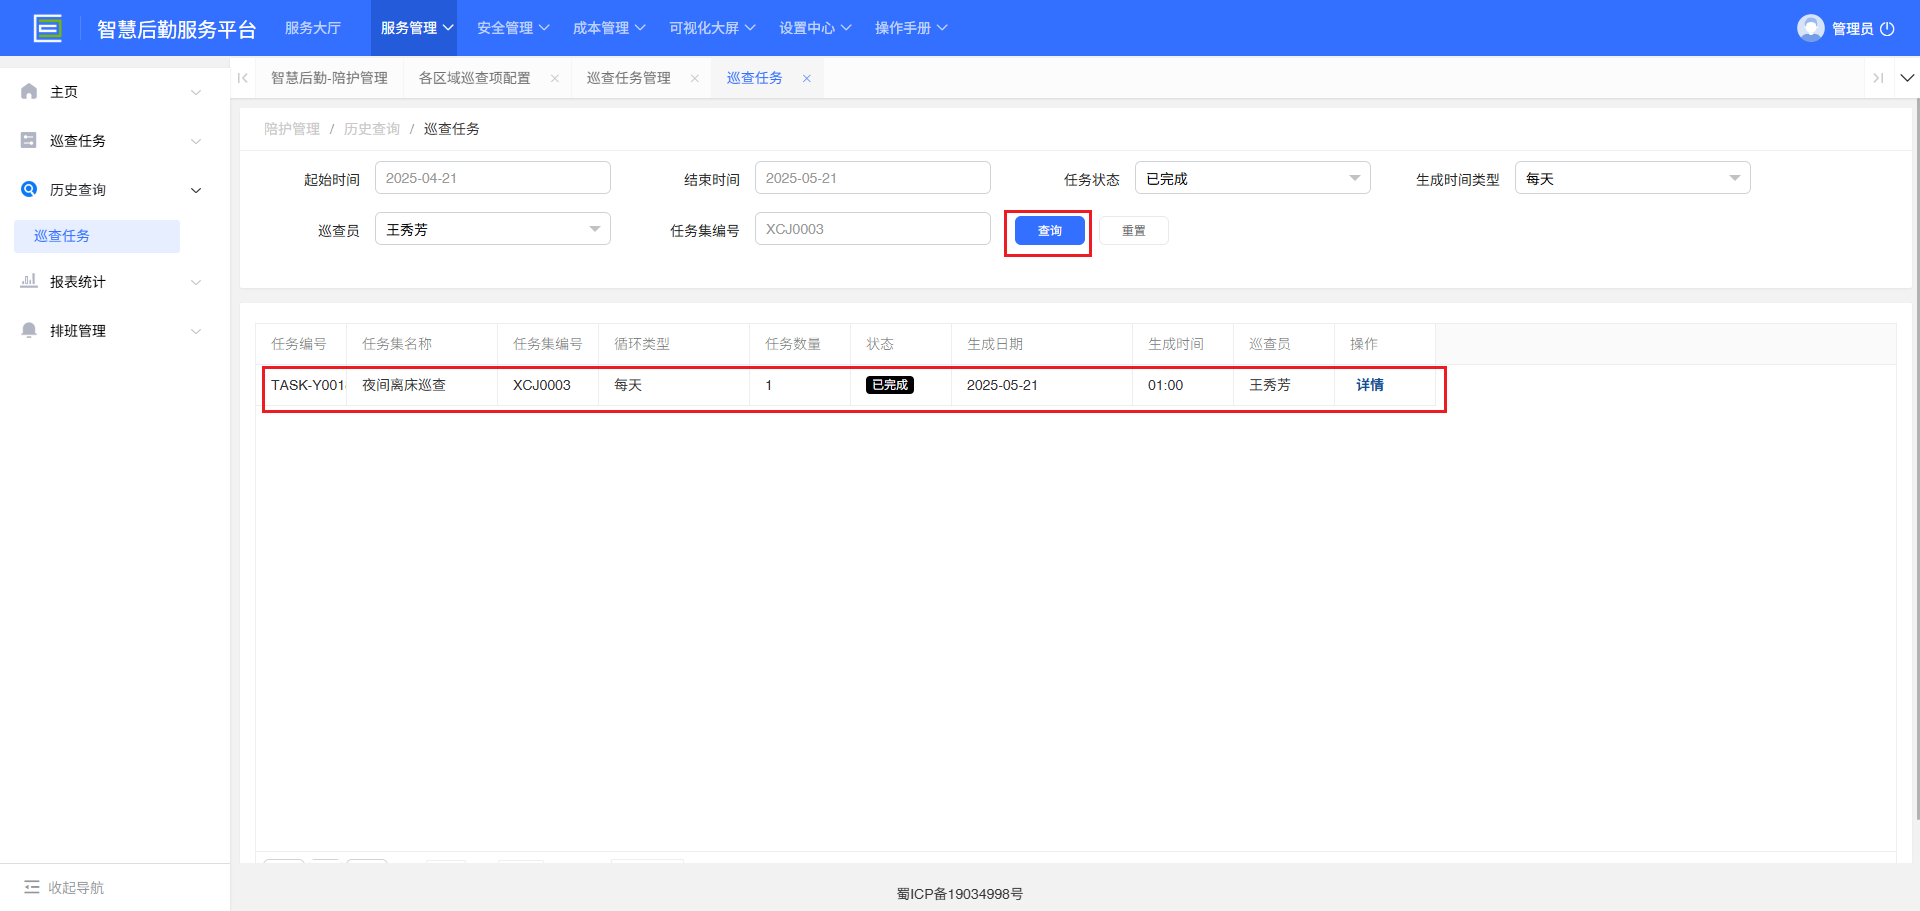This screenshot has height=911, width=1920.
Task: Open the 巡查员 dropdown
Action: (x=492, y=229)
